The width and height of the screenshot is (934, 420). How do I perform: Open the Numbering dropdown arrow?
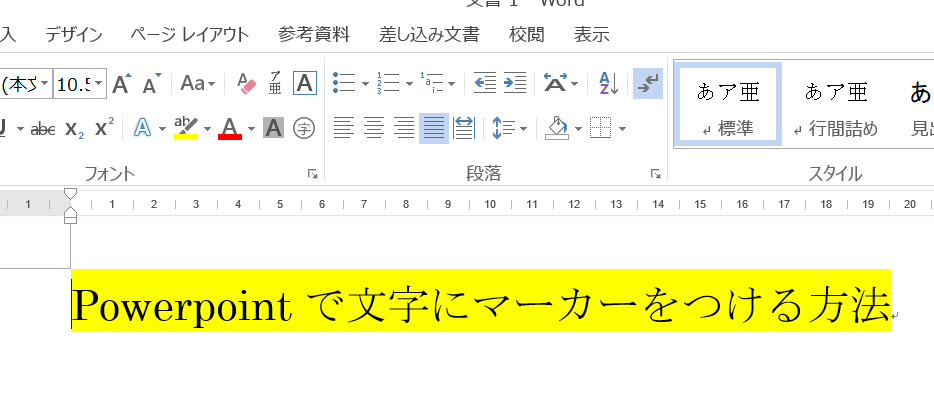point(409,84)
